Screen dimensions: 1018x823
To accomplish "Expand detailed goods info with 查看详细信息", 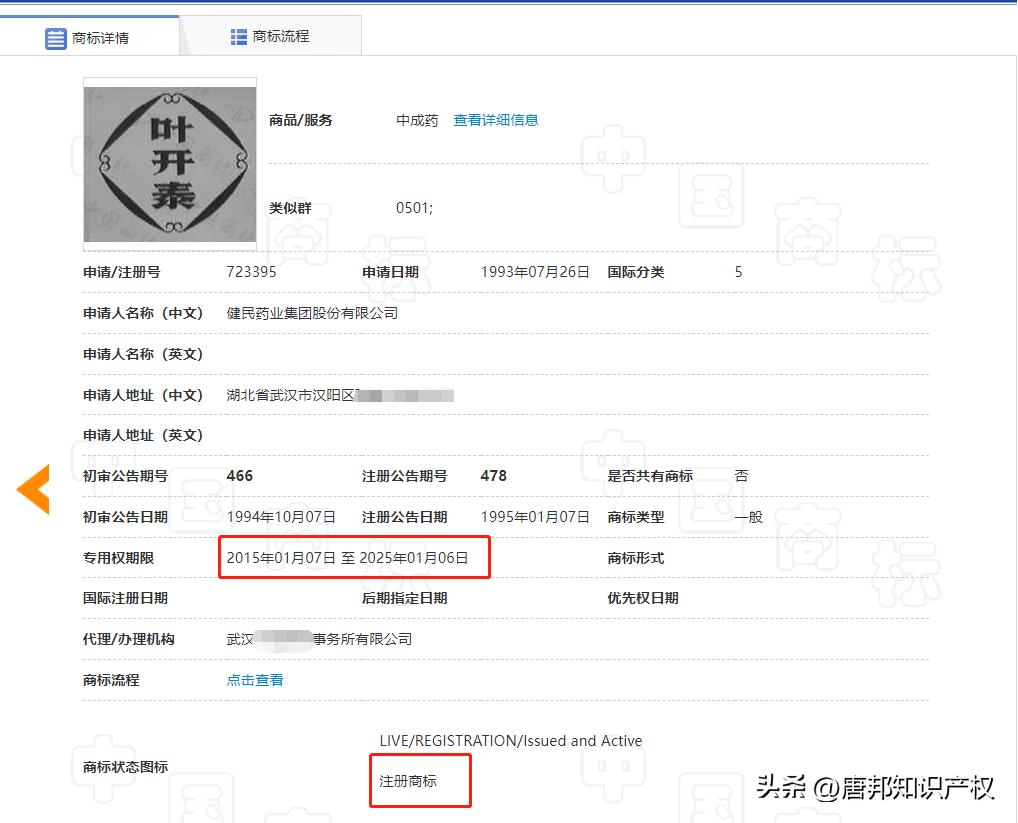I will pos(496,119).
